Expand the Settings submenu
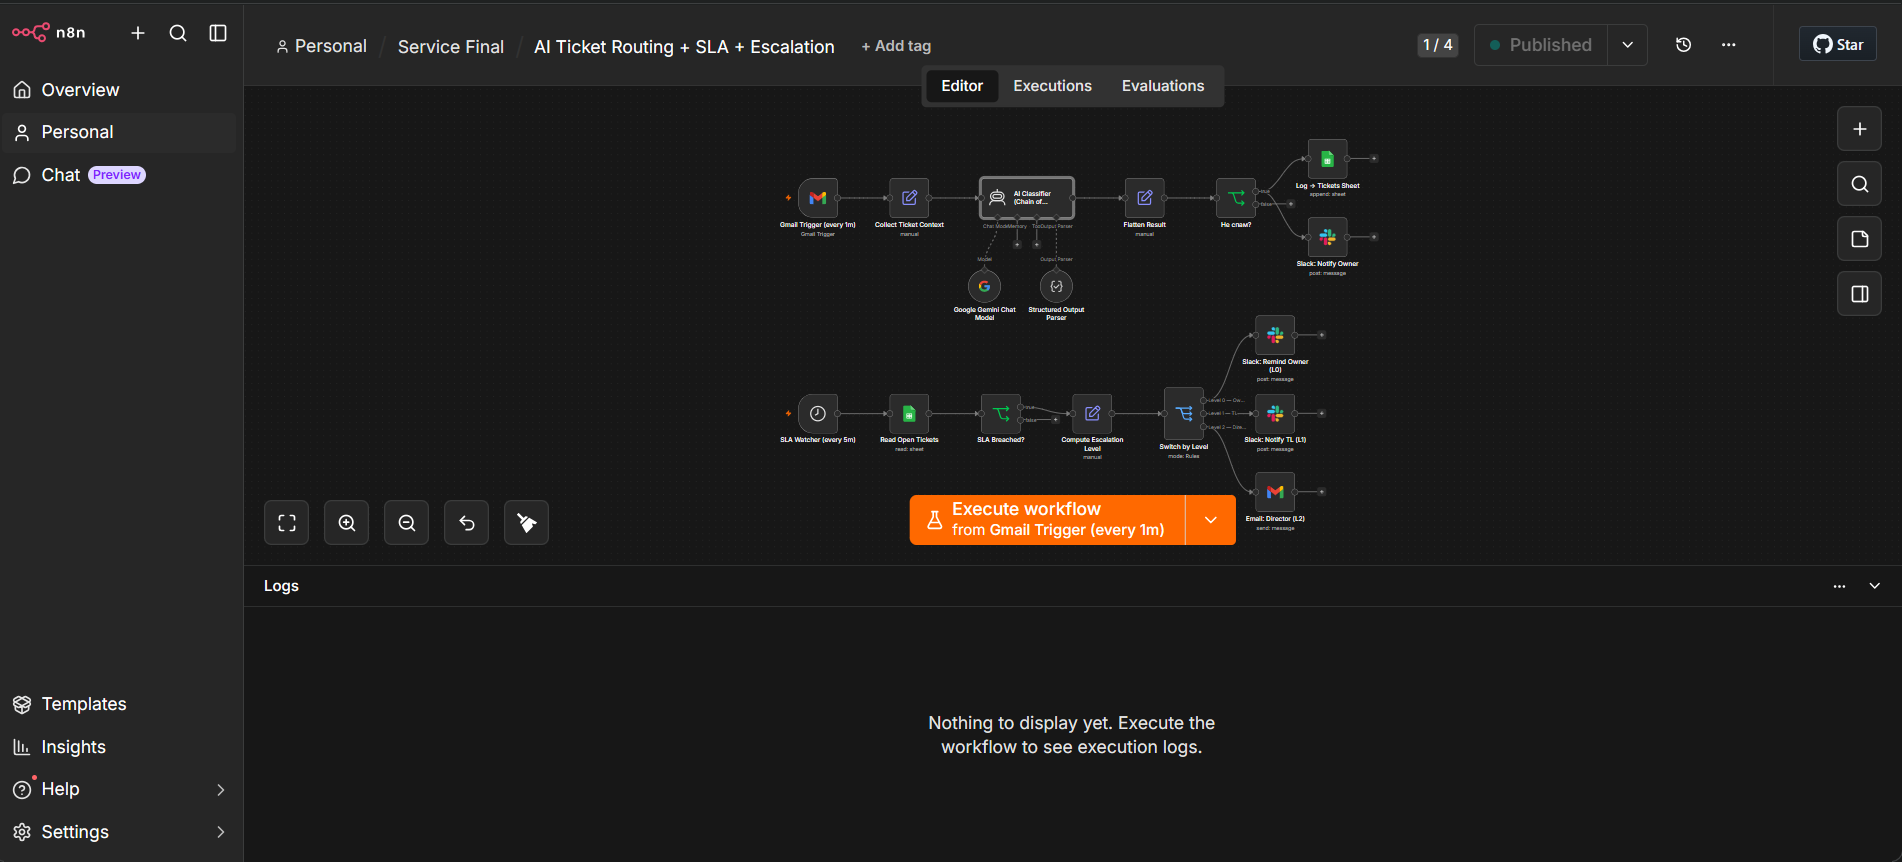The height and width of the screenshot is (862, 1902). [220, 832]
